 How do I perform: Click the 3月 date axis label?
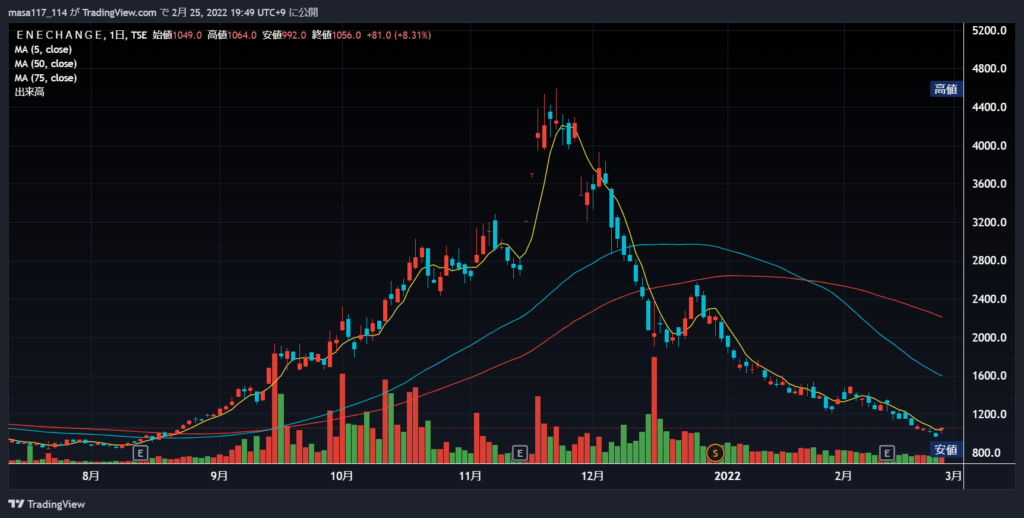point(953,476)
